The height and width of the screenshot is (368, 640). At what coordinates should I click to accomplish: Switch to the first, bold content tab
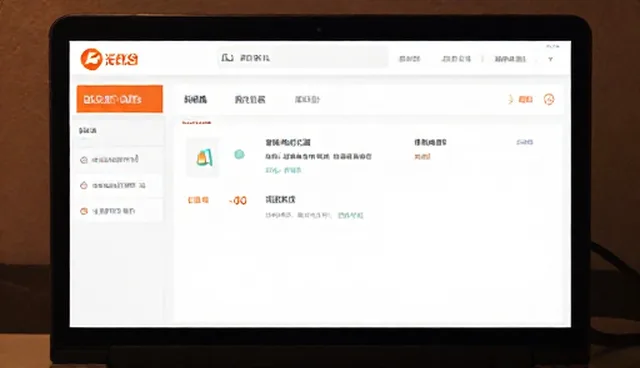tap(195, 99)
